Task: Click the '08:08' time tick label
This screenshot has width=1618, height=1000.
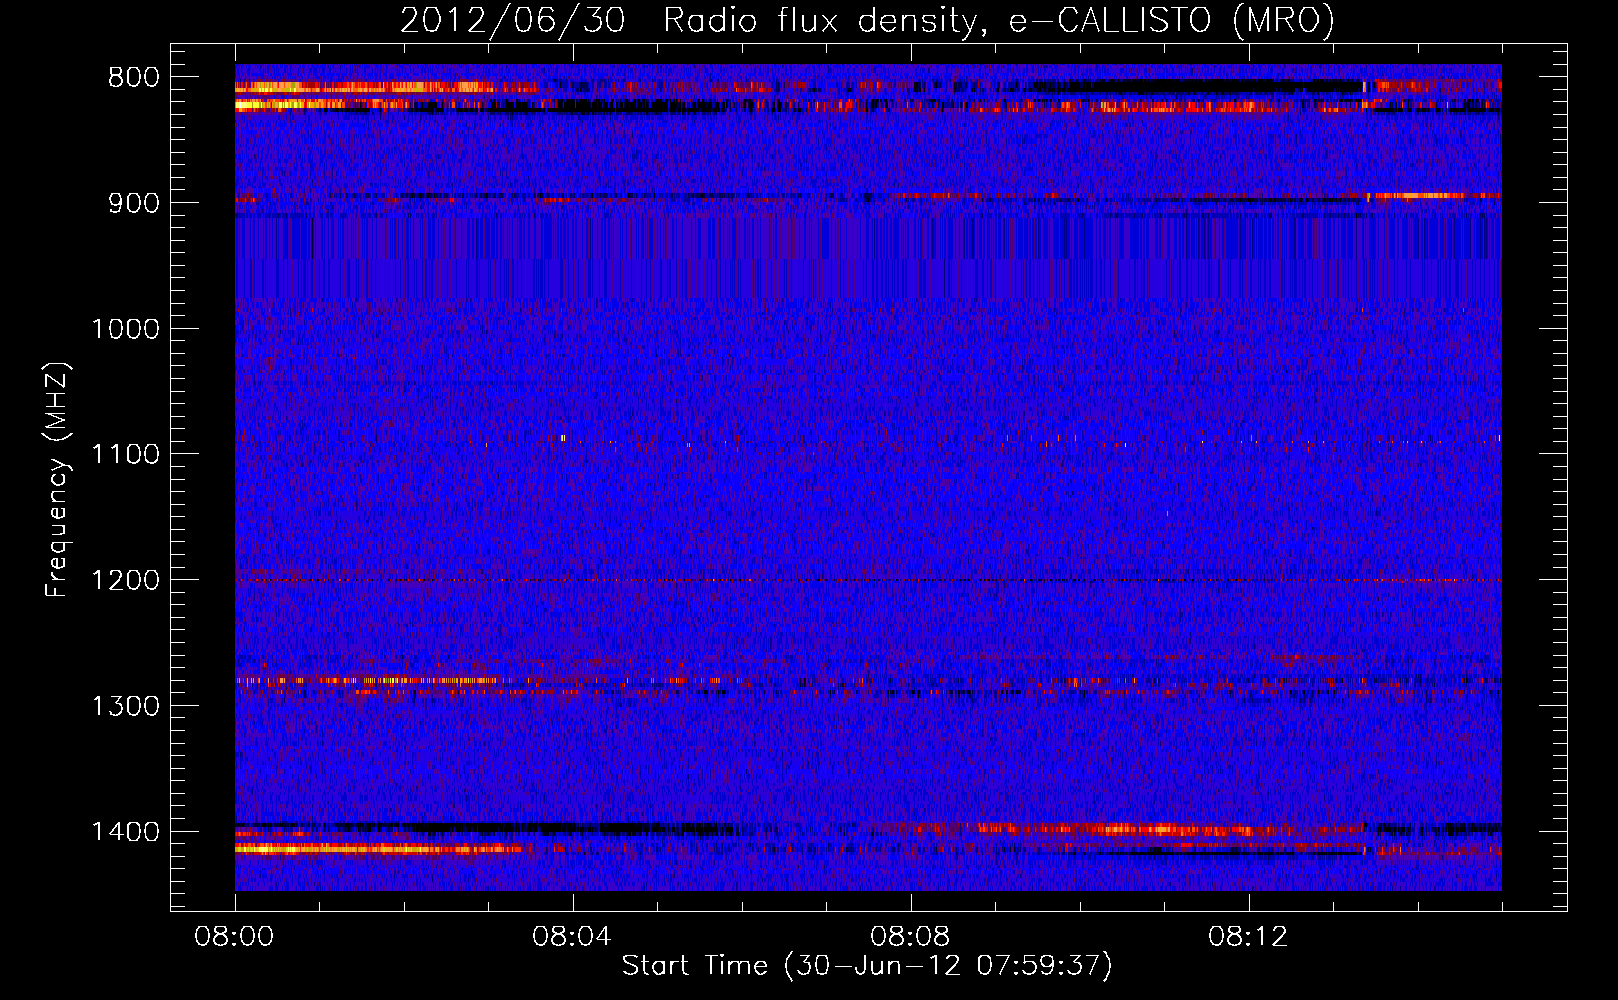Action: [x=911, y=937]
